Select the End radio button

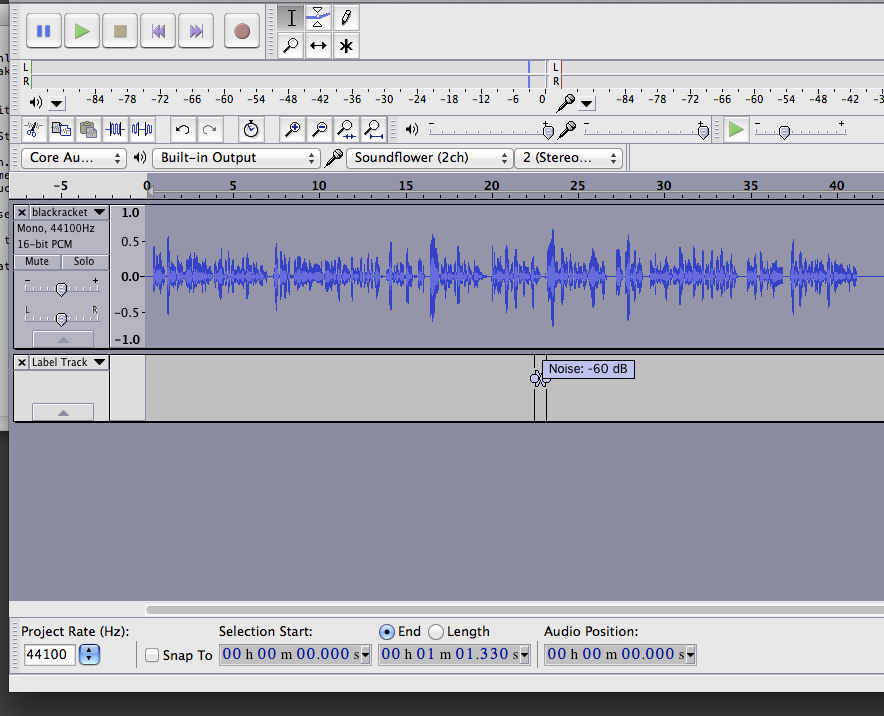click(x=387, y=632)
